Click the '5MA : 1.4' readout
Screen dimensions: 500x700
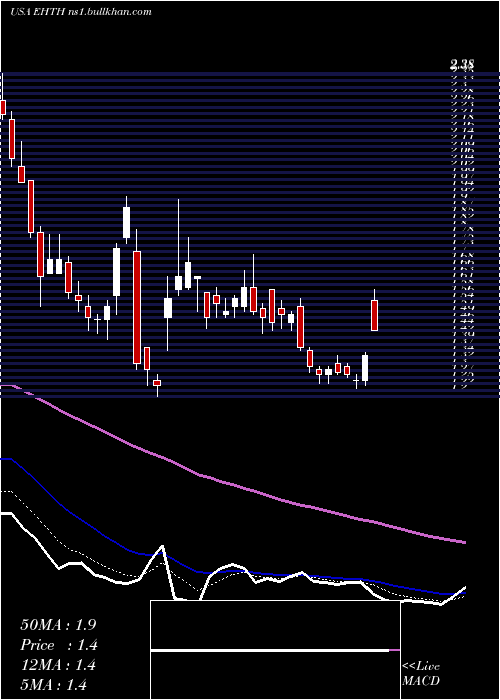pos(53,685)
